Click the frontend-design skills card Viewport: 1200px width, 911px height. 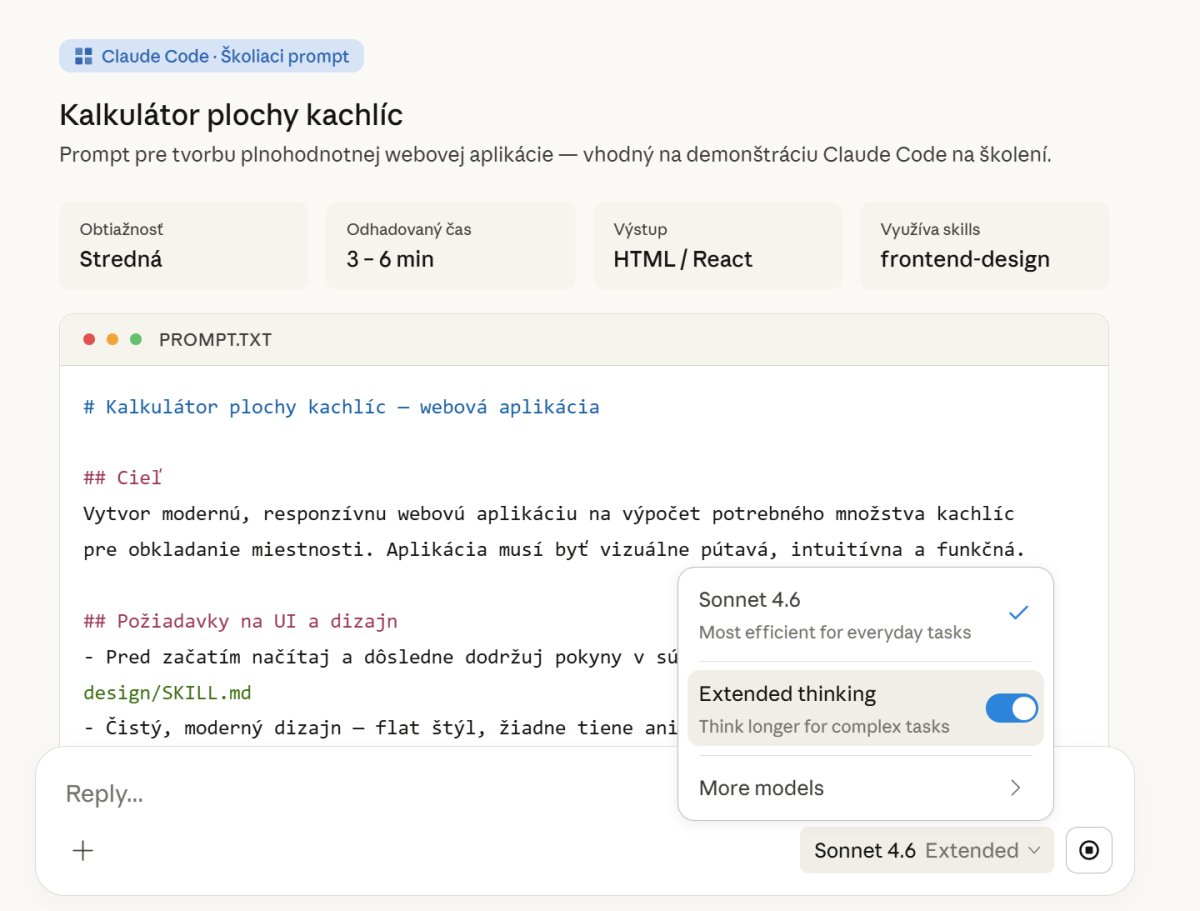point(984,246)
